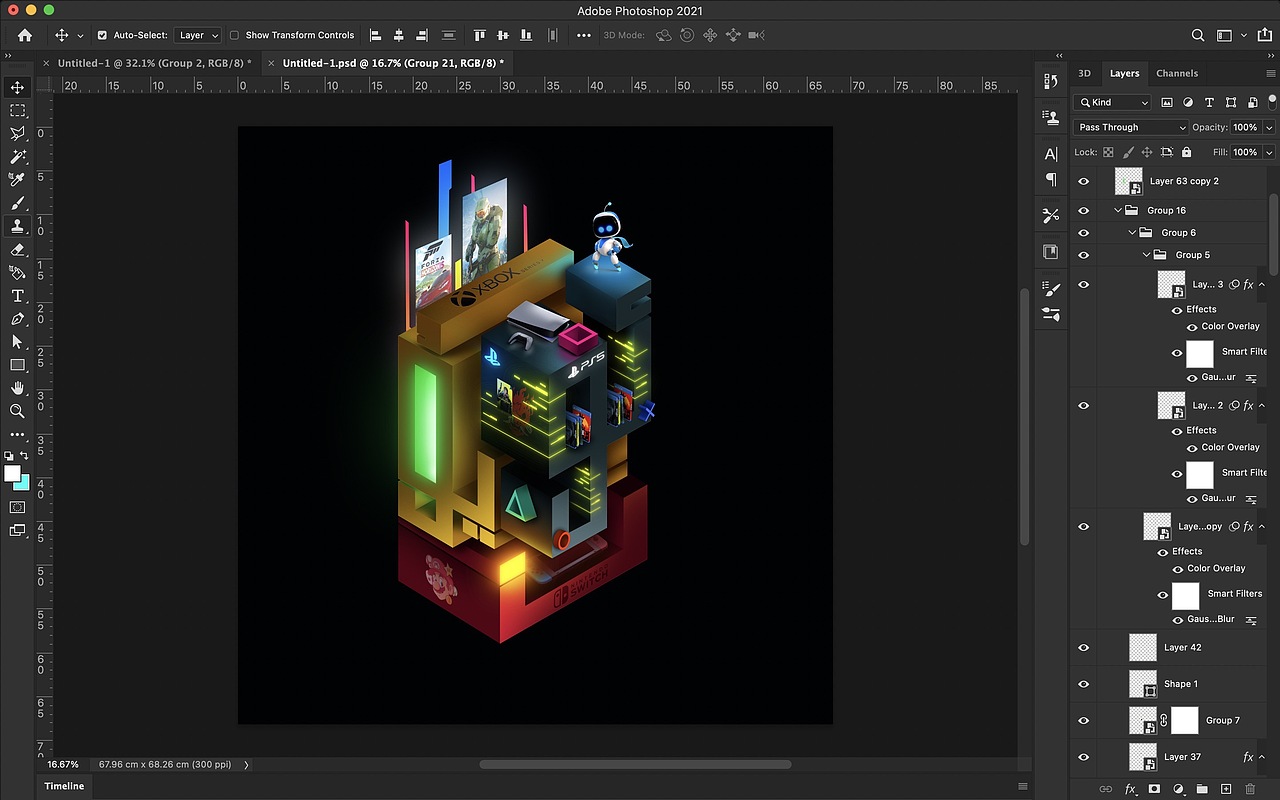
Task: Open the Kind filter dropdown
Action: pos(1113,102)
